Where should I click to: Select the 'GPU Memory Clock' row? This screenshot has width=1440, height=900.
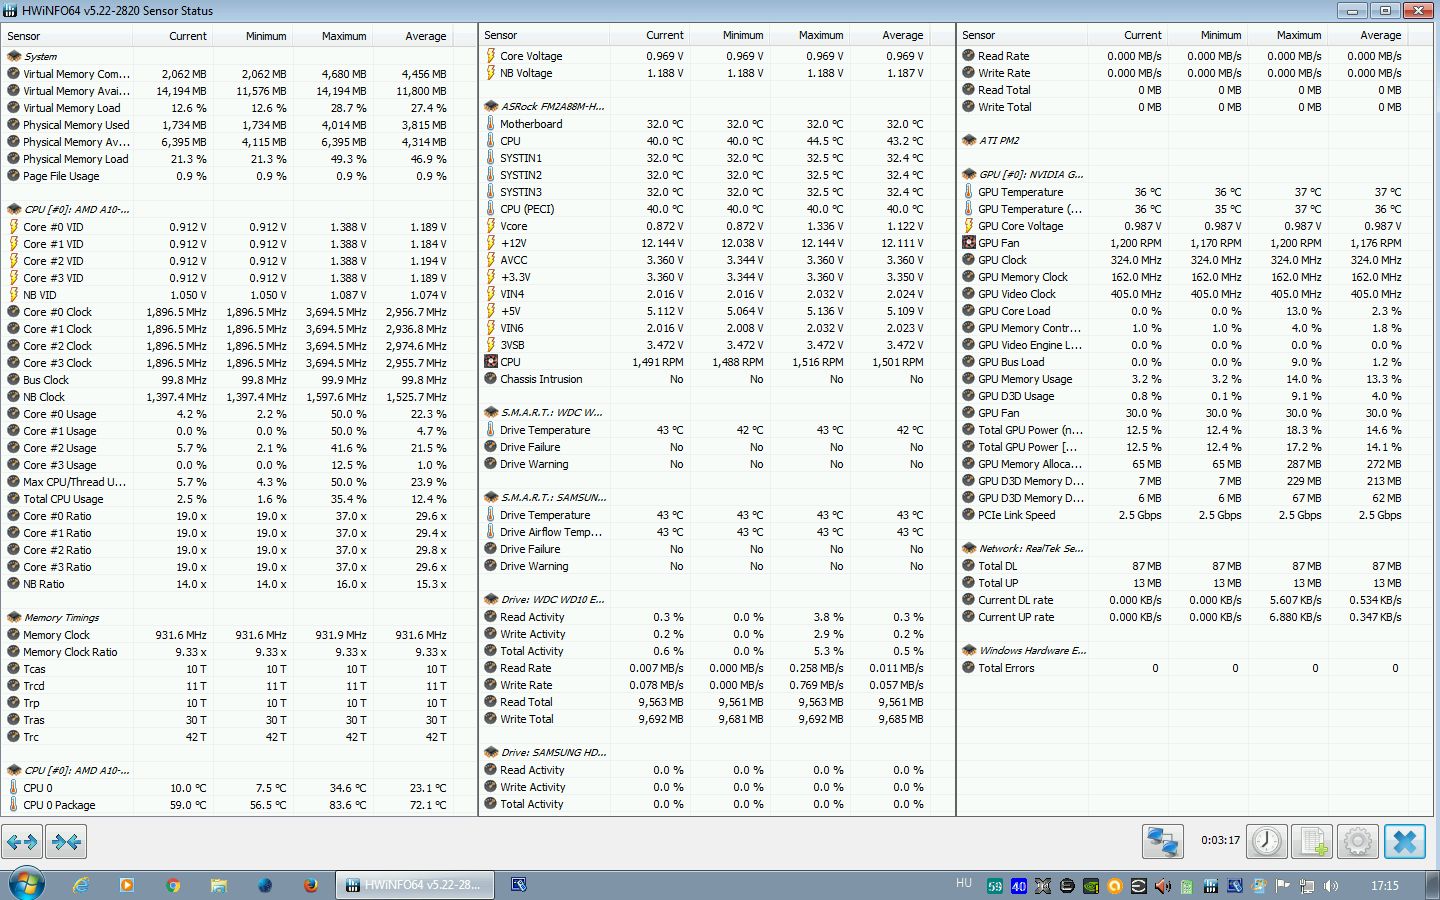[1195, 277]
